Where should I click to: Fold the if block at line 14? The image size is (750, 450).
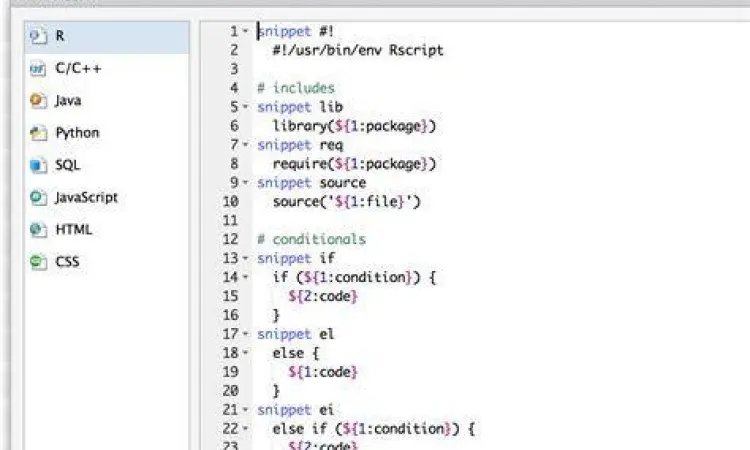click(x=245, y=277)
